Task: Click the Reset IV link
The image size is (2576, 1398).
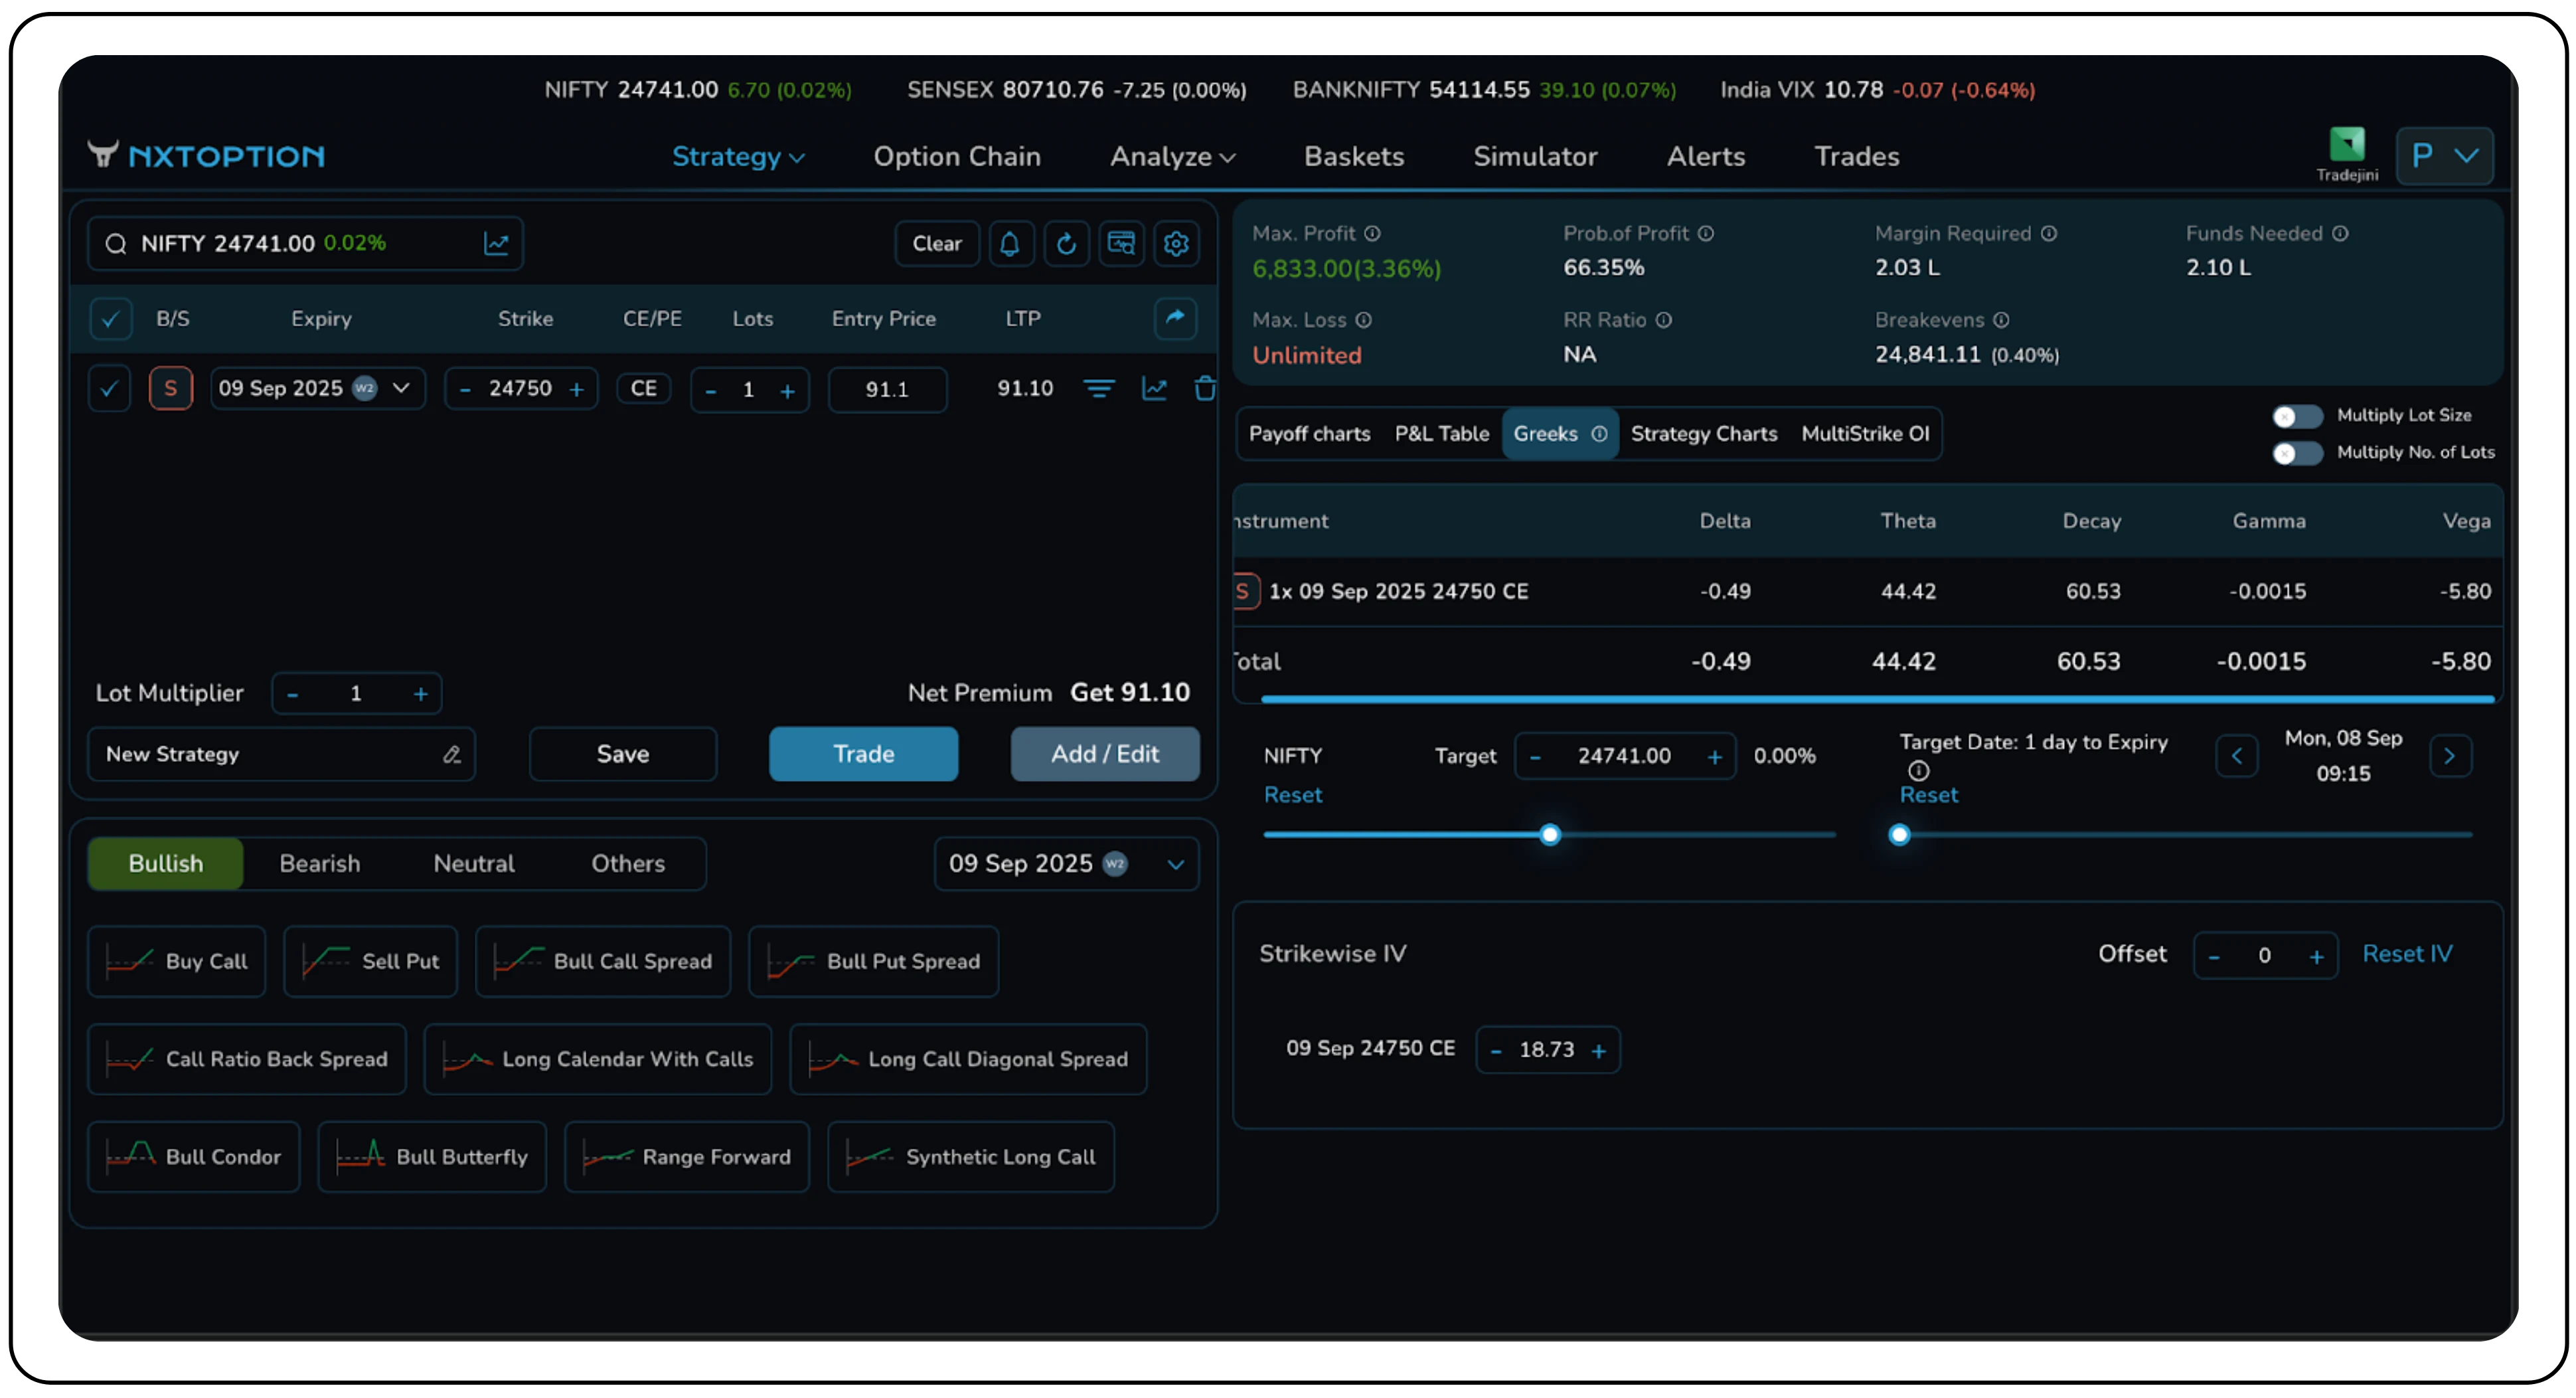Action: pyautogui.click(x=2406, y=954)
